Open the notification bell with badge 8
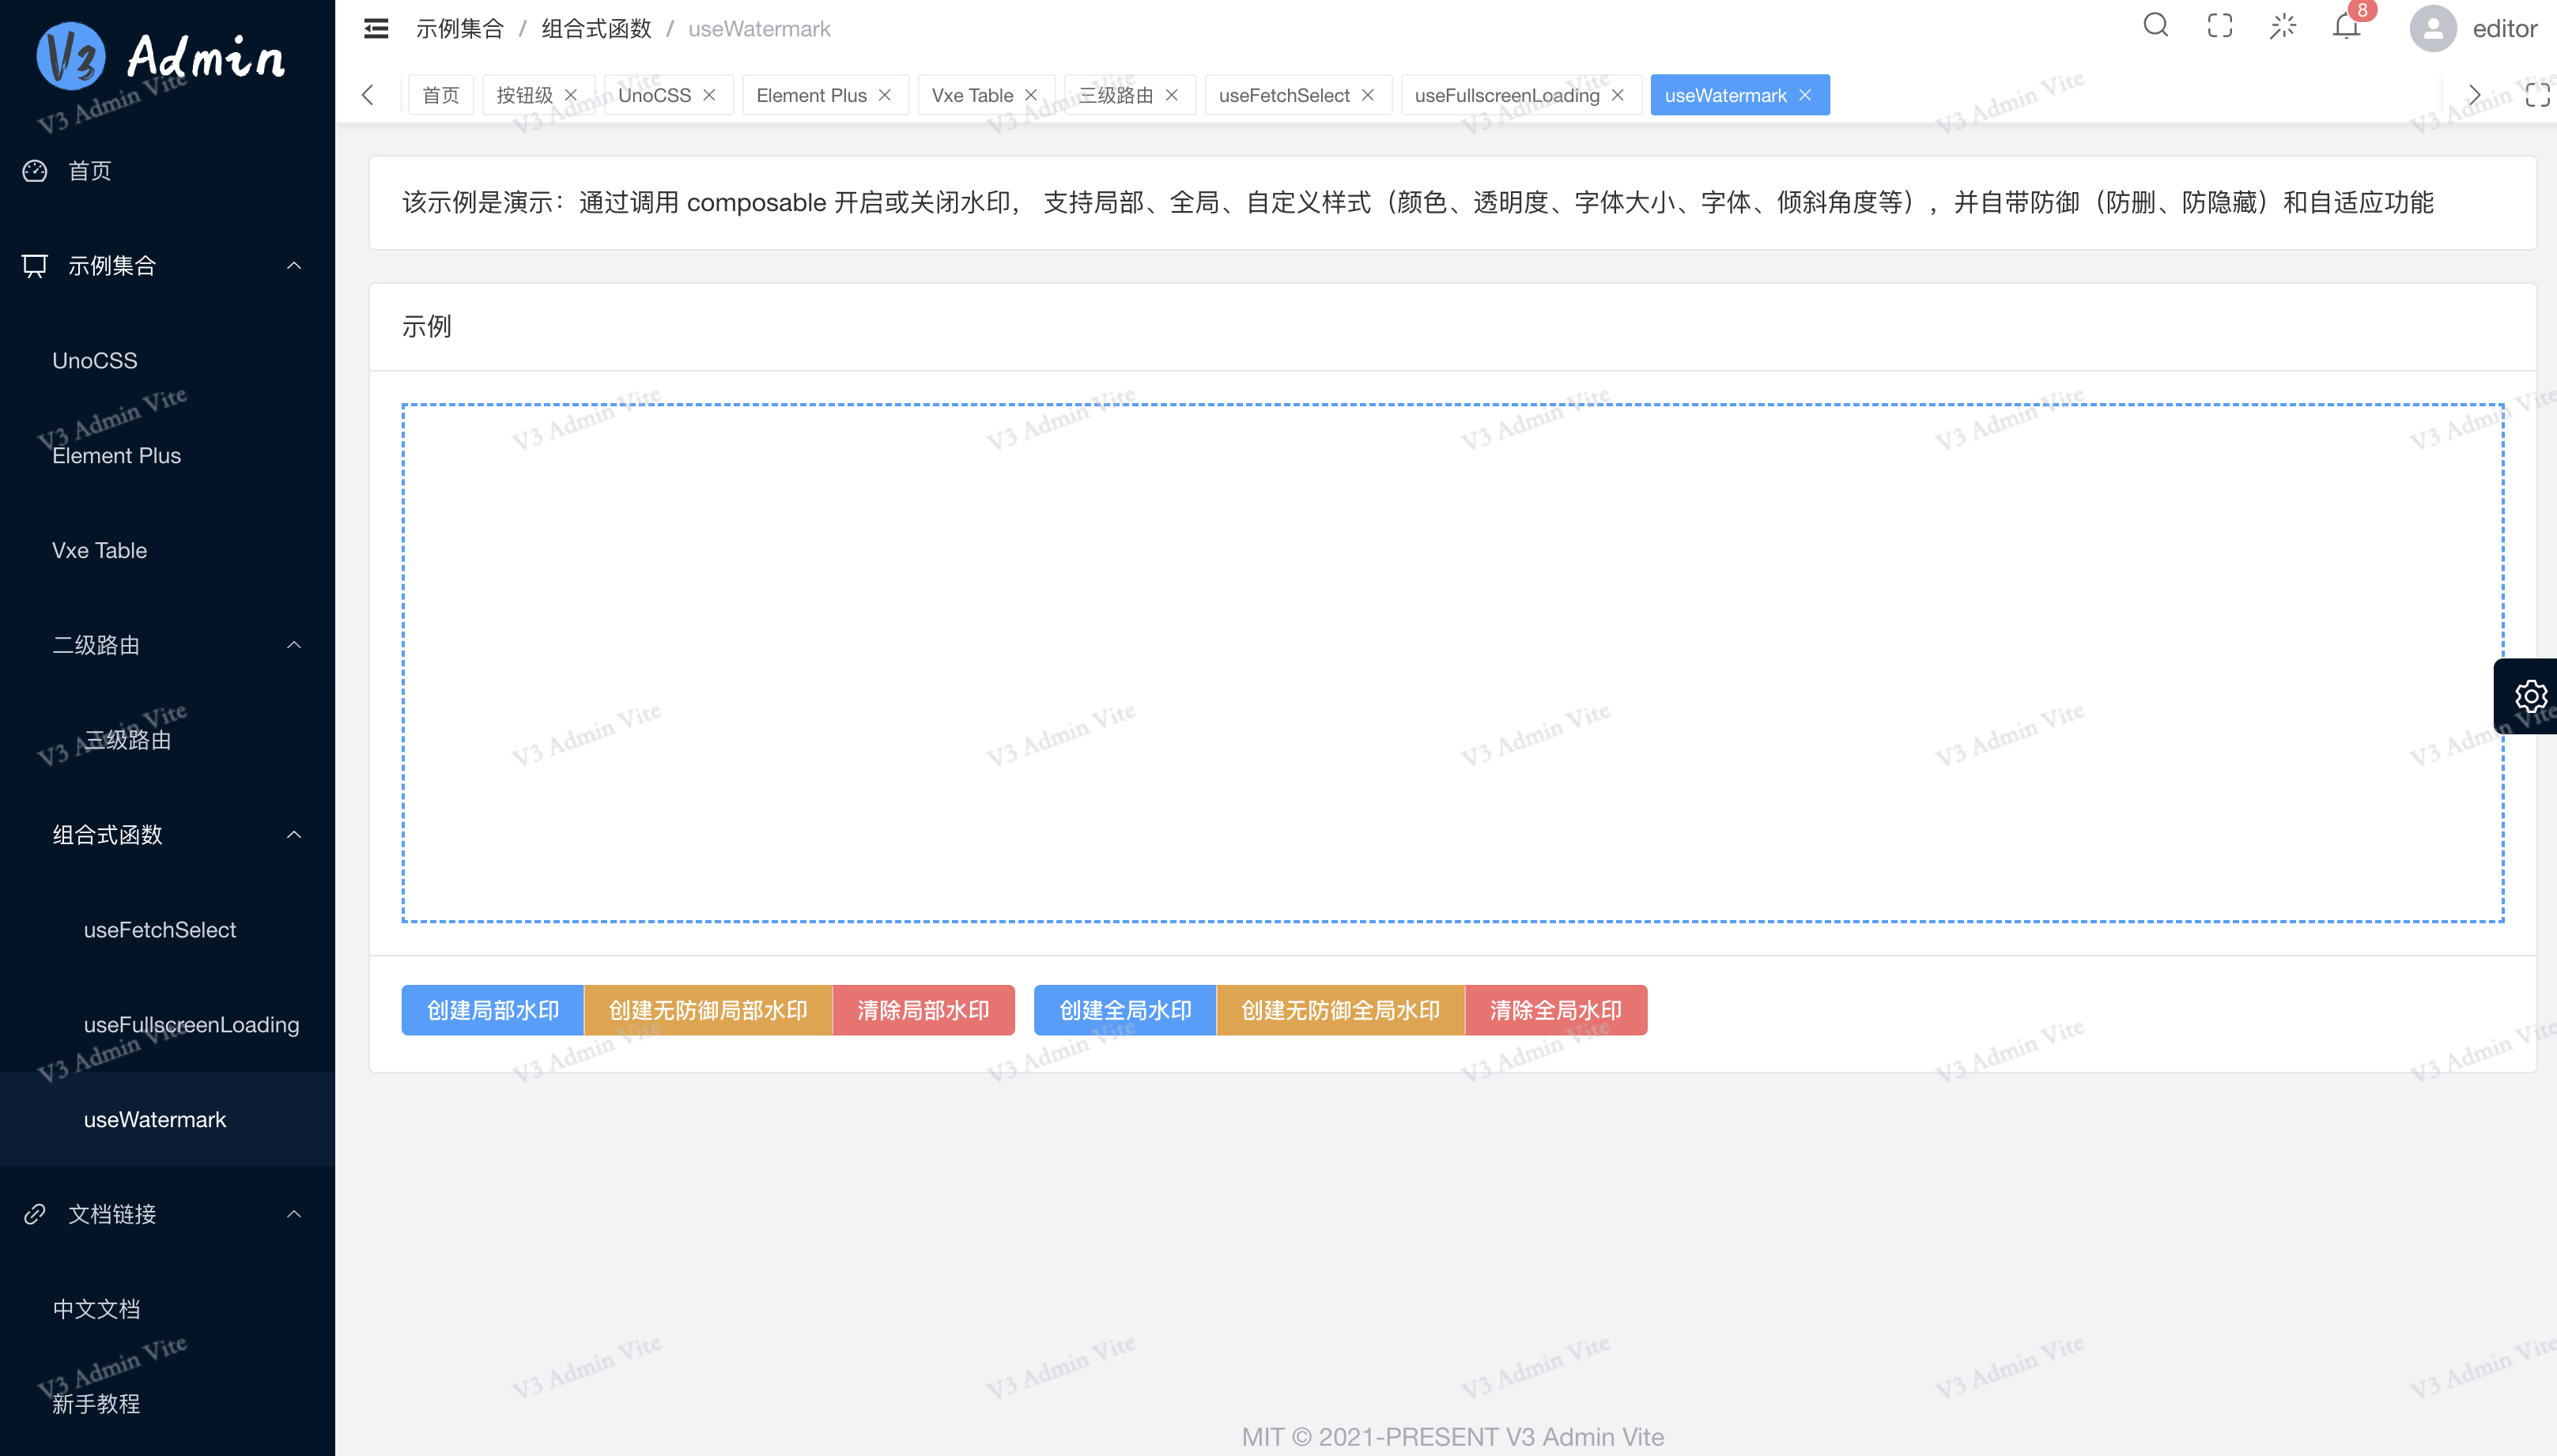Viewport: 2557px width, 1456px height. pos(2344,27)
